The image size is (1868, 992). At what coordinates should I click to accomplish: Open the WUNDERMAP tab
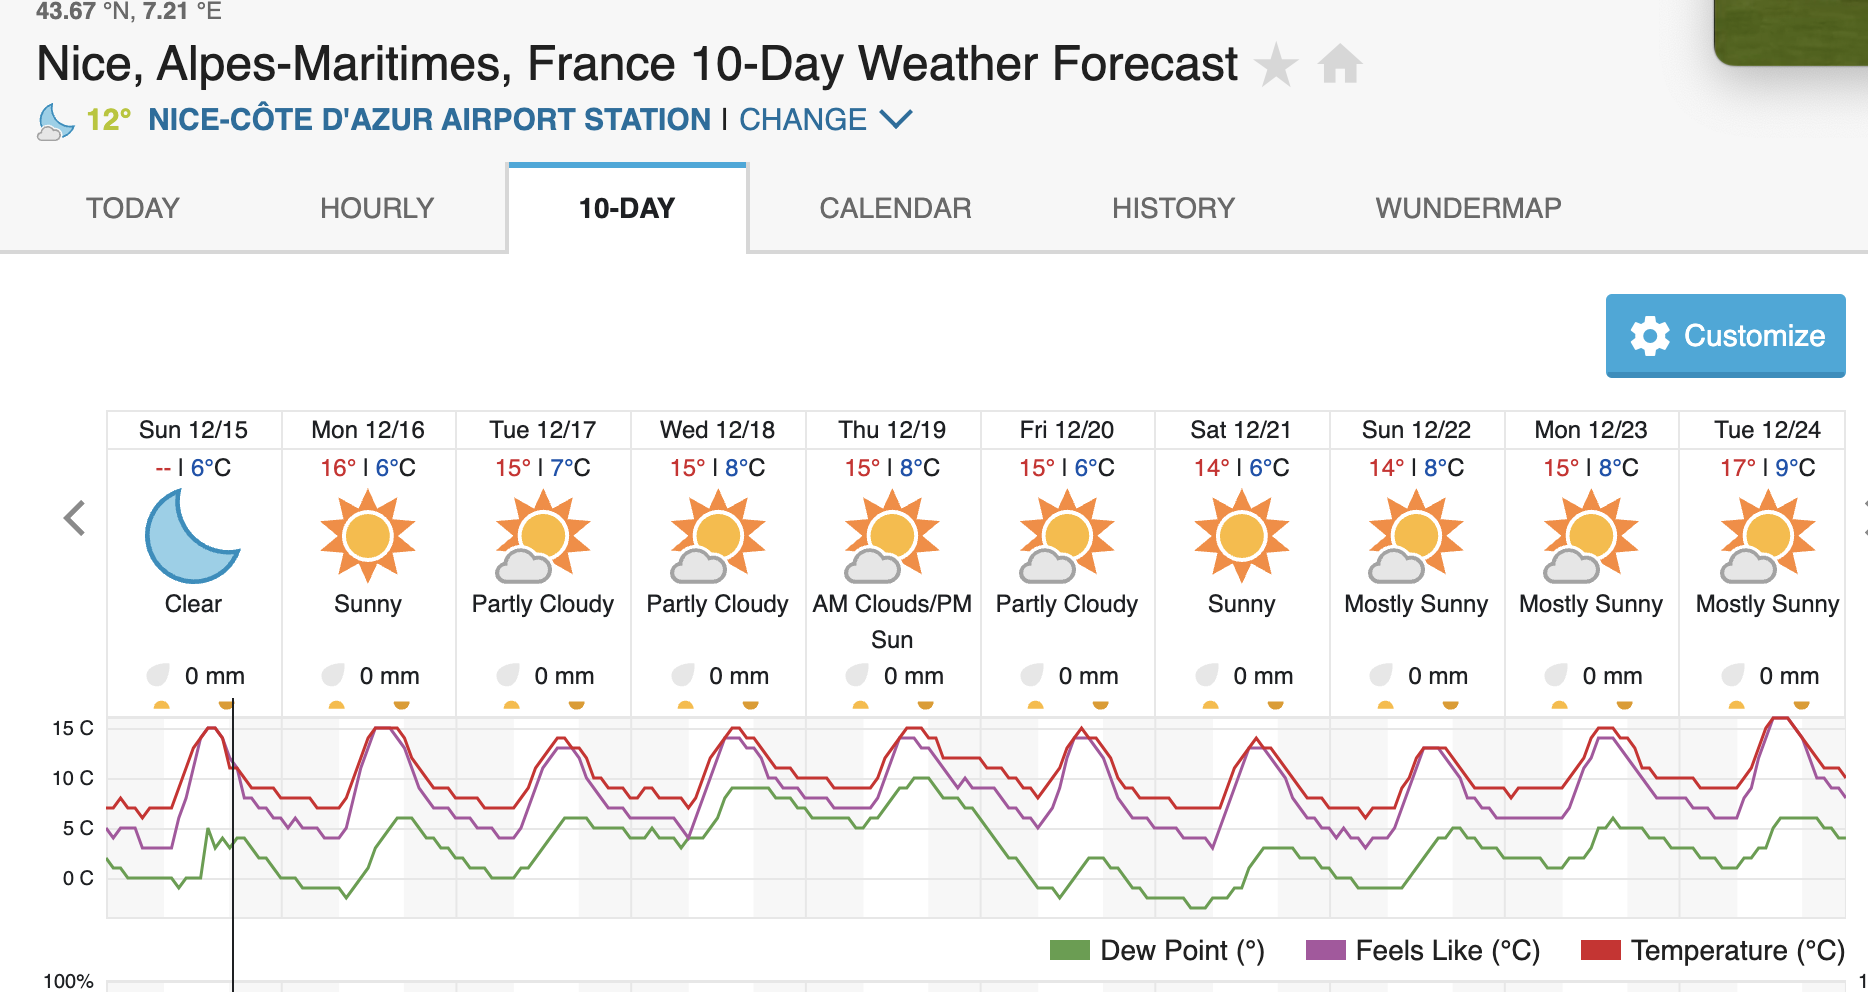(x=1468, y=208)
